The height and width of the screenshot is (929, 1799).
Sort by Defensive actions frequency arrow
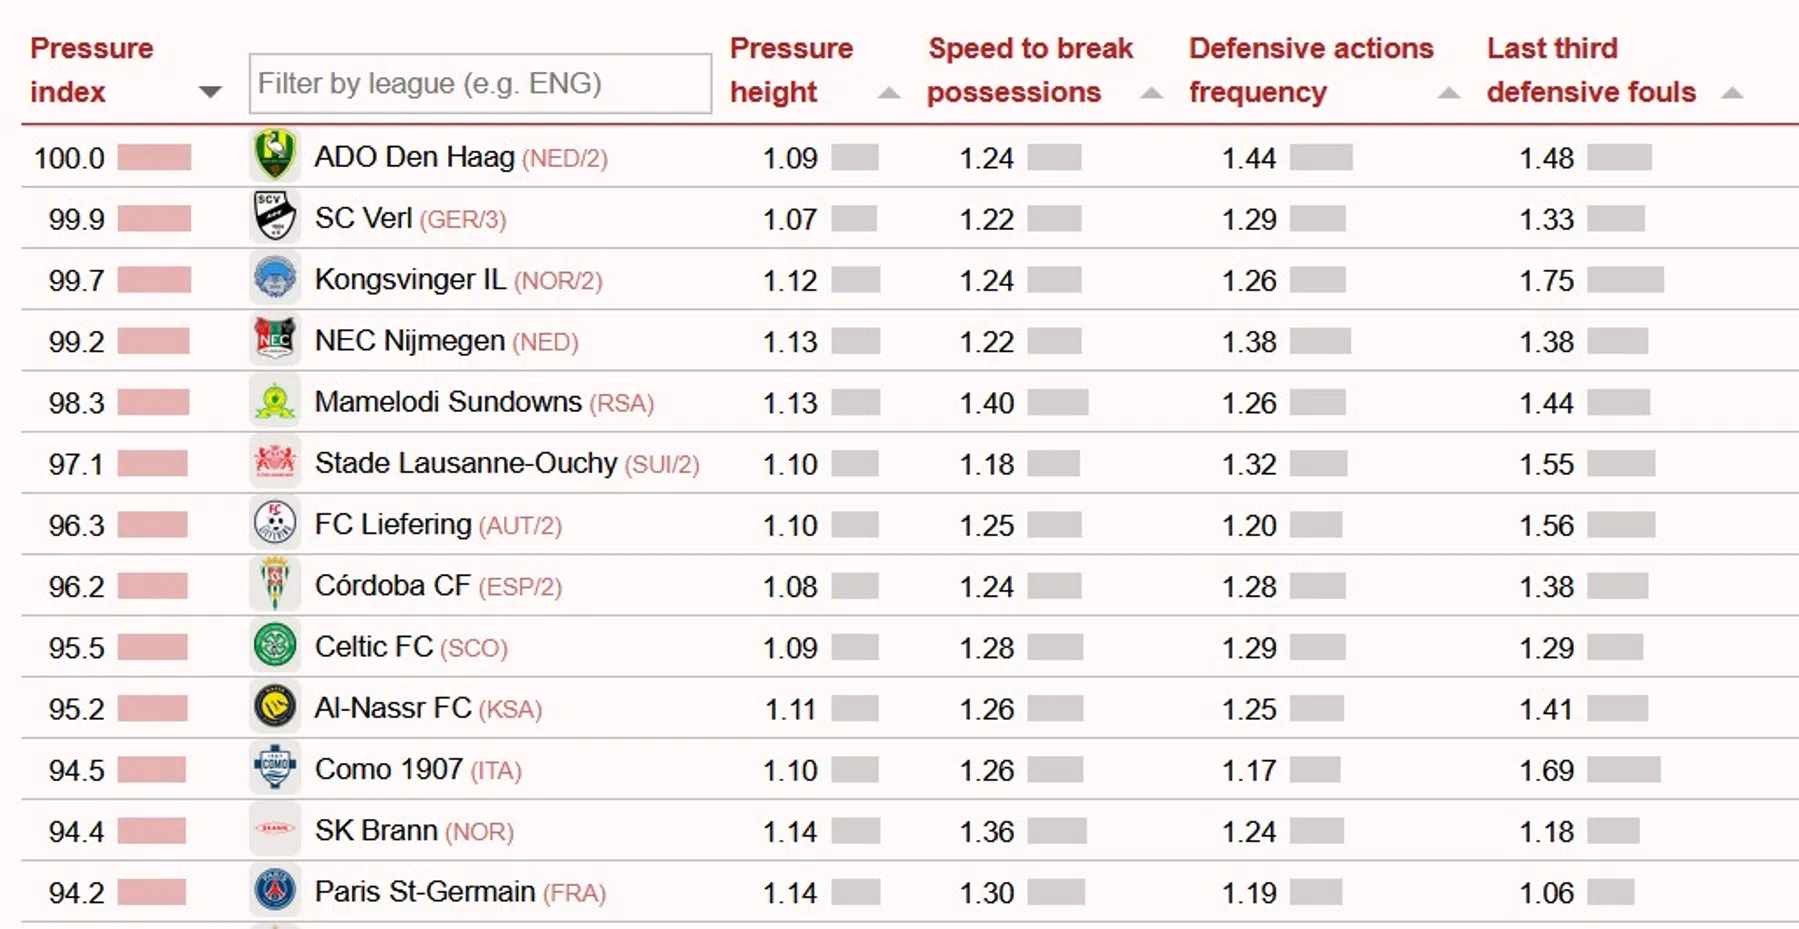click(1448, 93)
